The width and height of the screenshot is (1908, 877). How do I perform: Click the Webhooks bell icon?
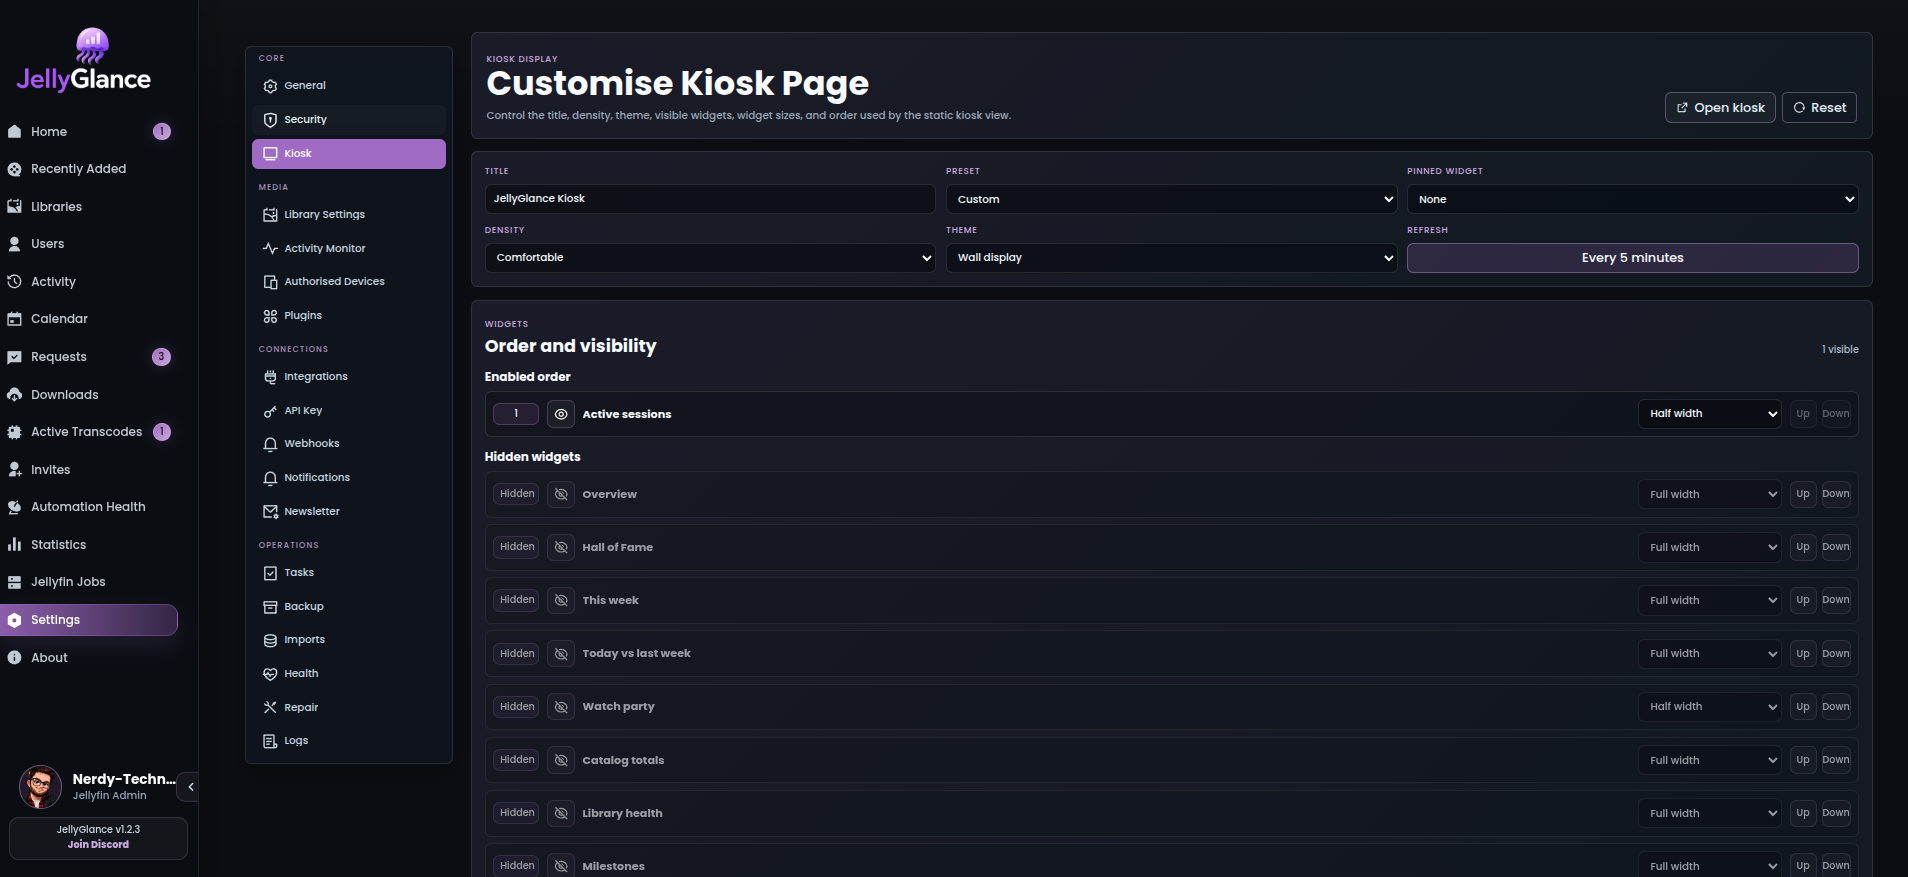(270, 444)
